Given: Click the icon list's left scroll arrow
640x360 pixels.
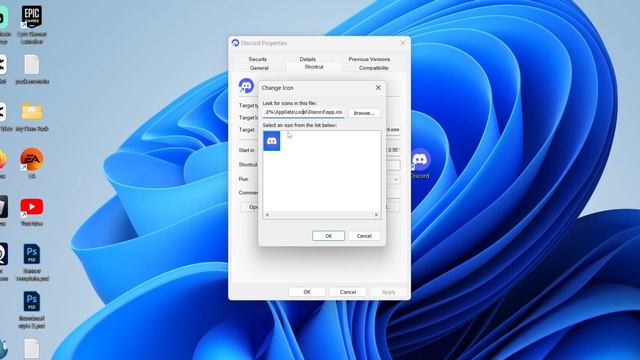Looking at the screenshot, I should point(267,215).
